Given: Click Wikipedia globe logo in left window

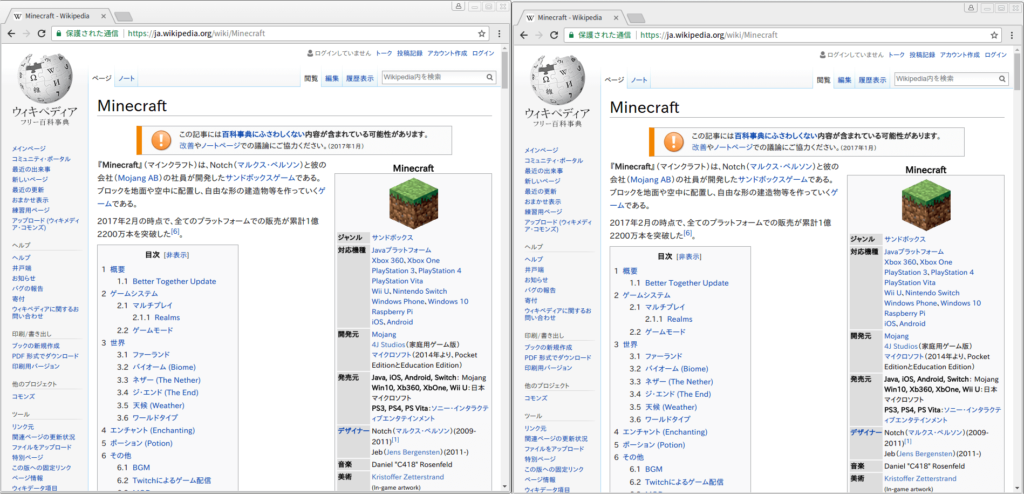Looking at the screenshot, I should tap(44, 77).
